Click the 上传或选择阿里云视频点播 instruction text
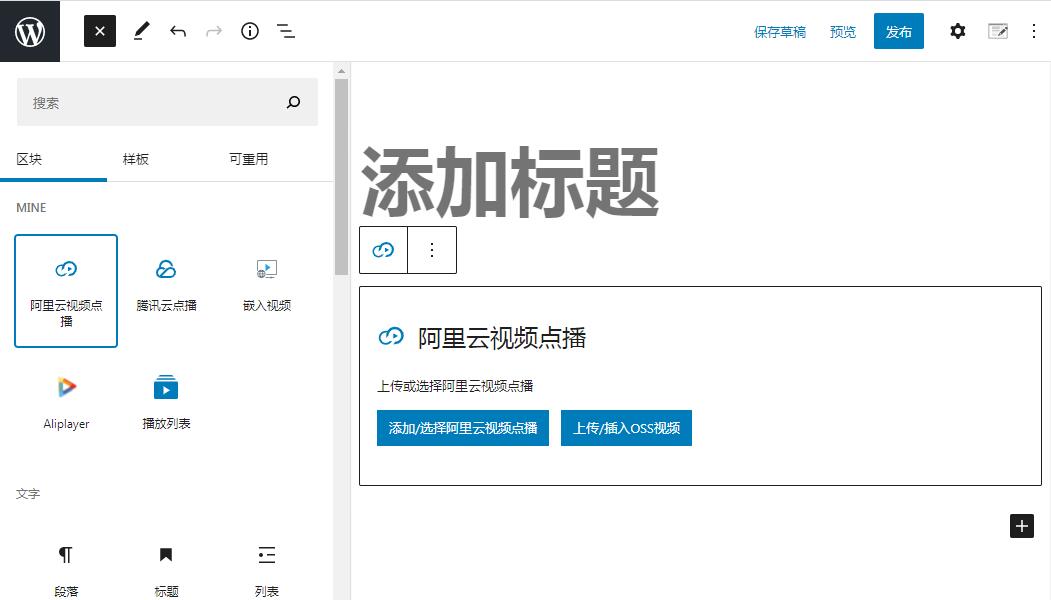The width and height of the screenshot is (1051, 600). tap(455, 386)
